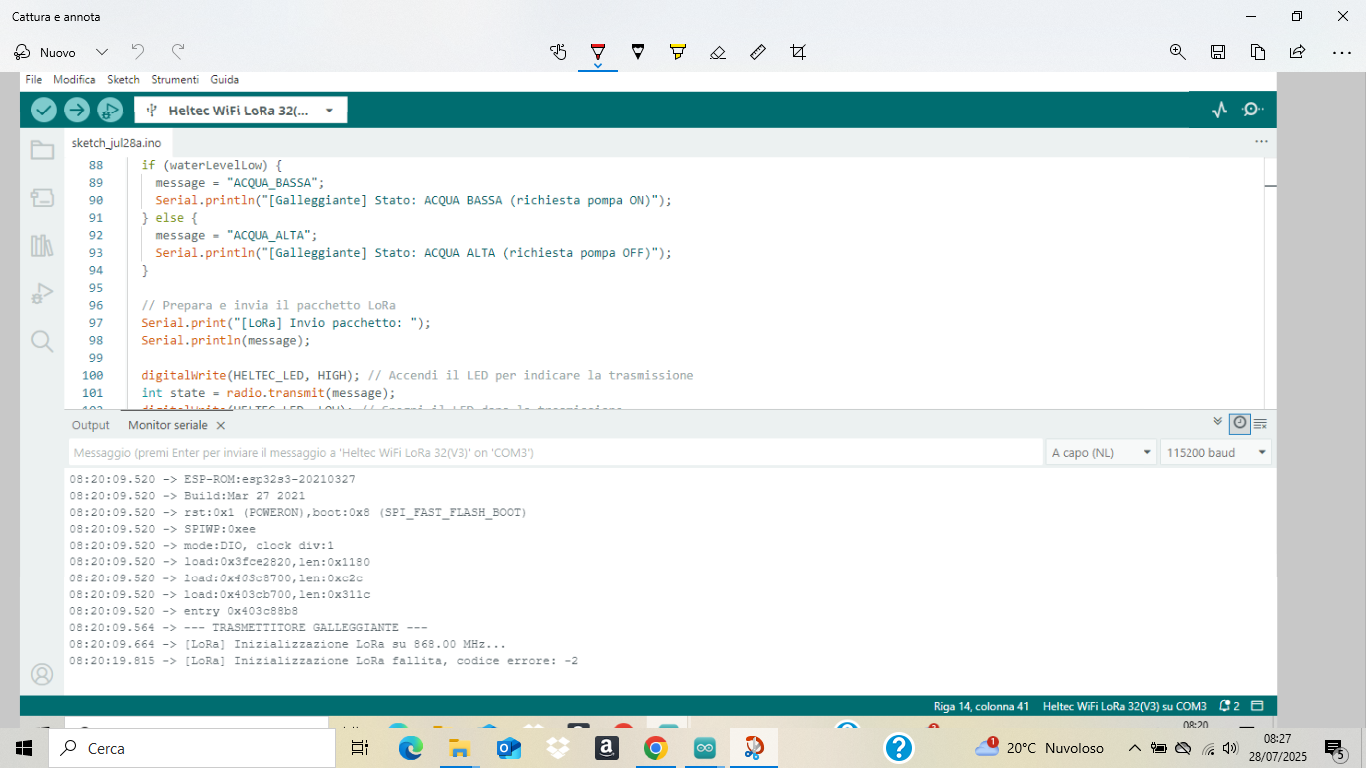This screenshot has height=768, width=1366.
Task: Open the Windows Start menu
Action: (24, 748)
